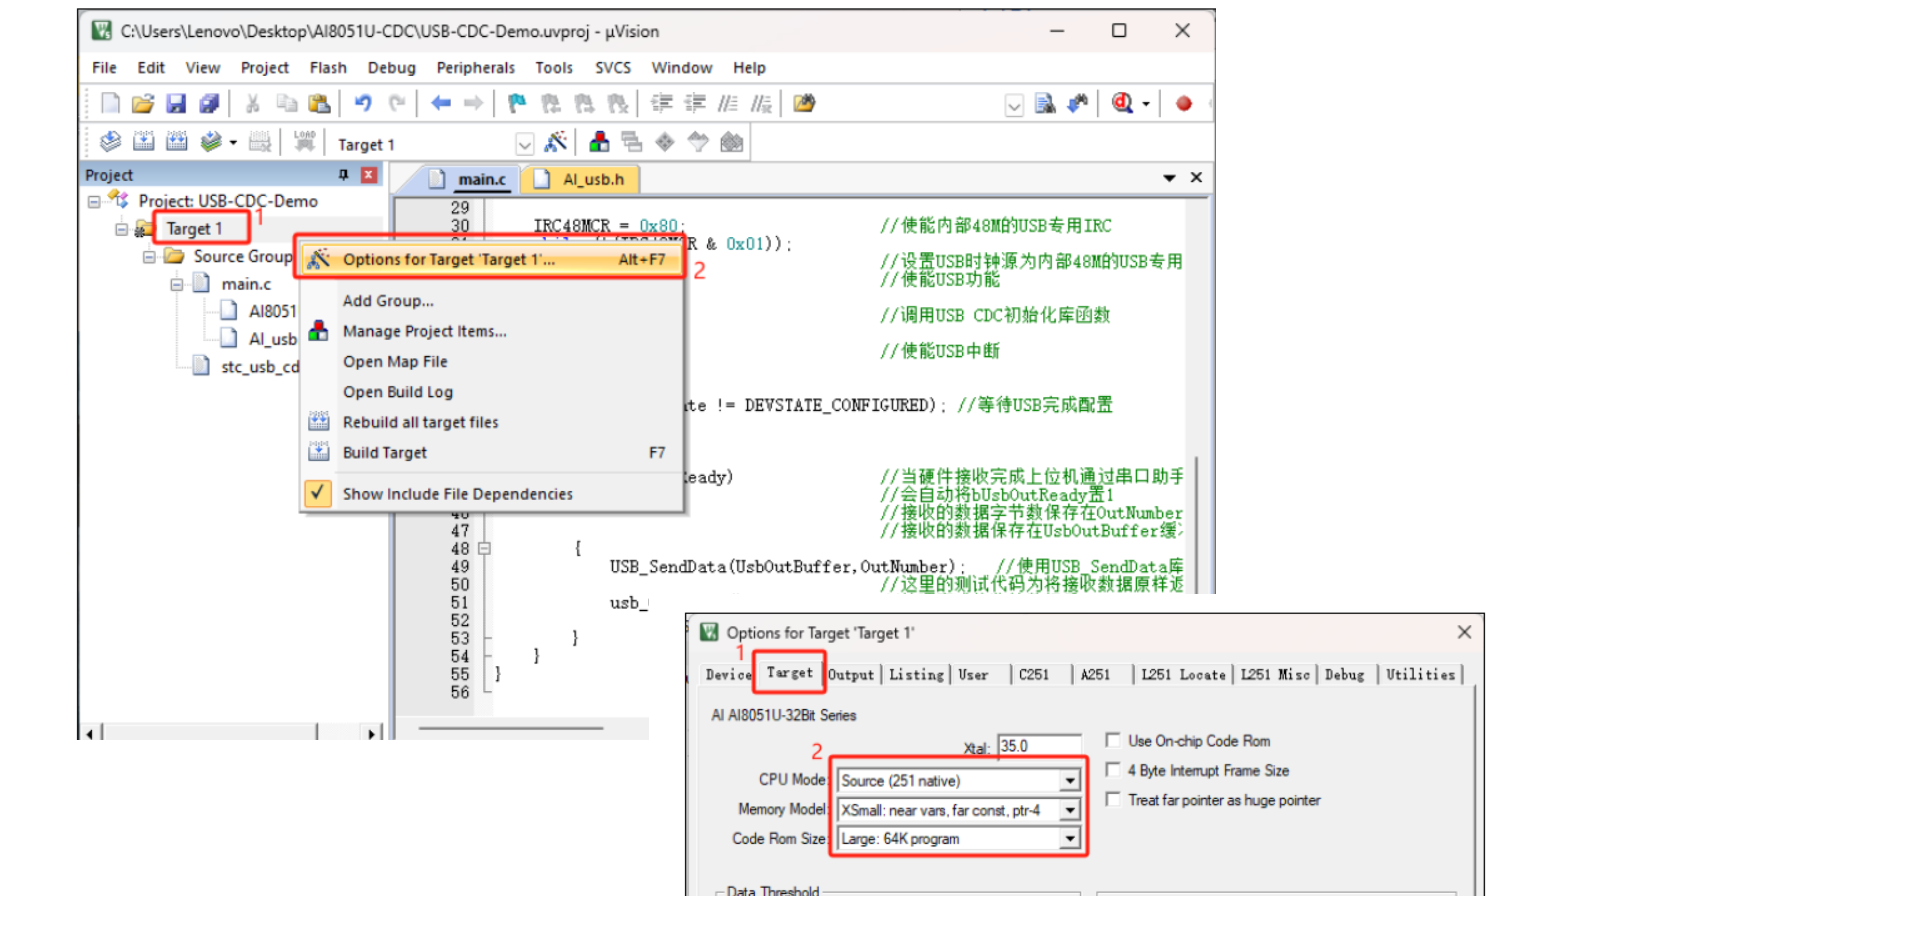The image size is (1914, 927).
Task: Close the Options for Target dialog
Action: point(1464,632)
